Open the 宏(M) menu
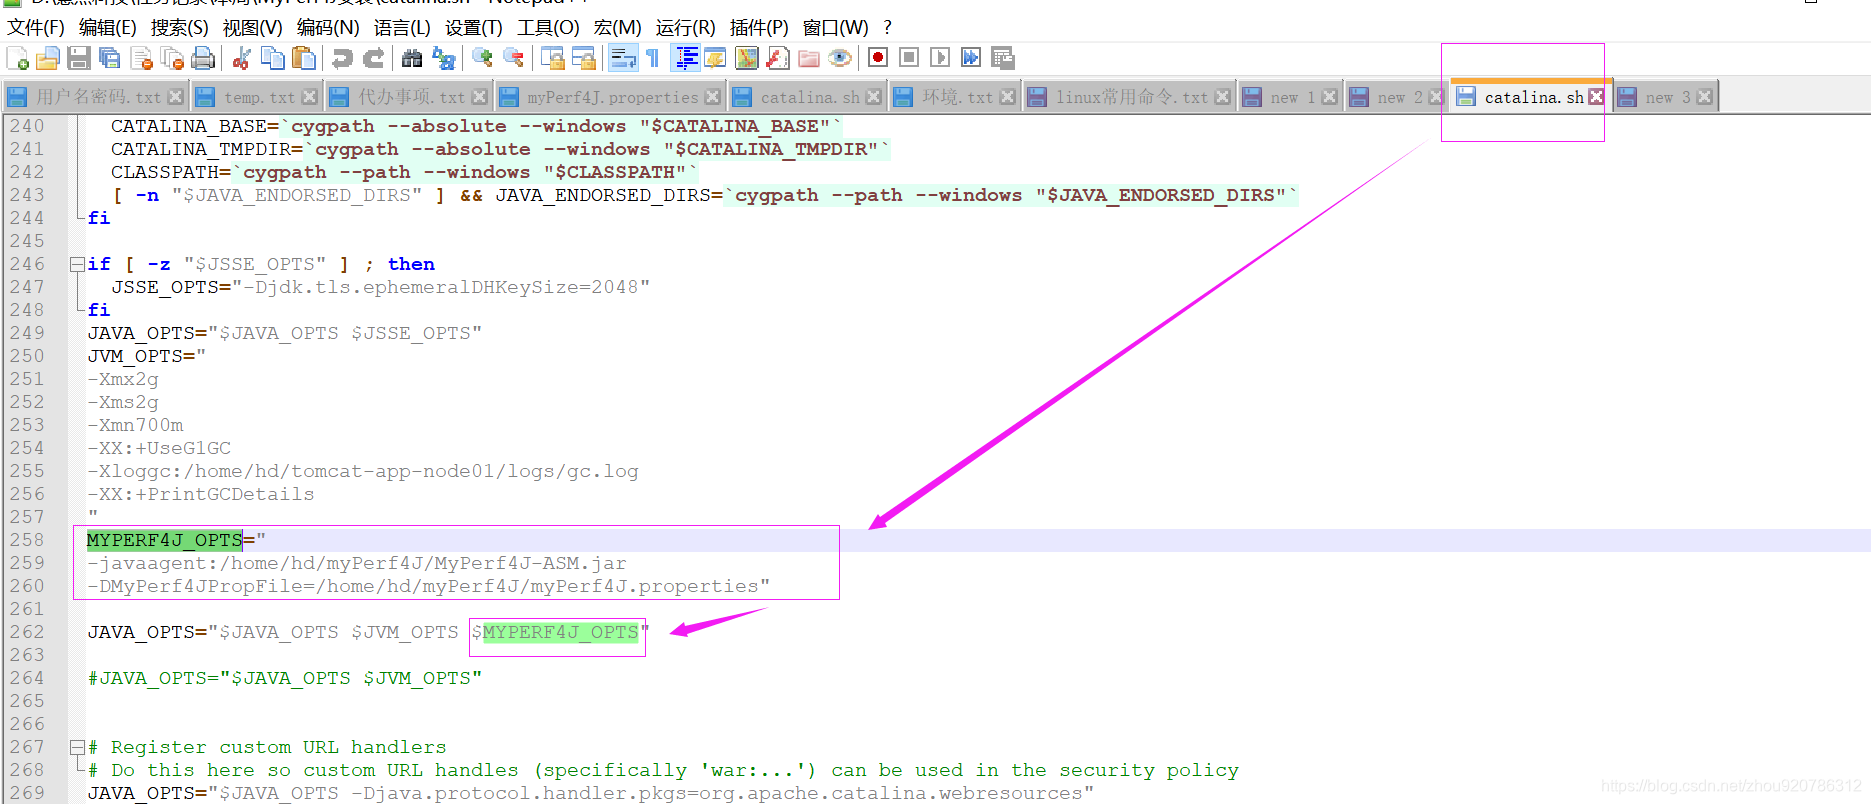 click(618, 27)
